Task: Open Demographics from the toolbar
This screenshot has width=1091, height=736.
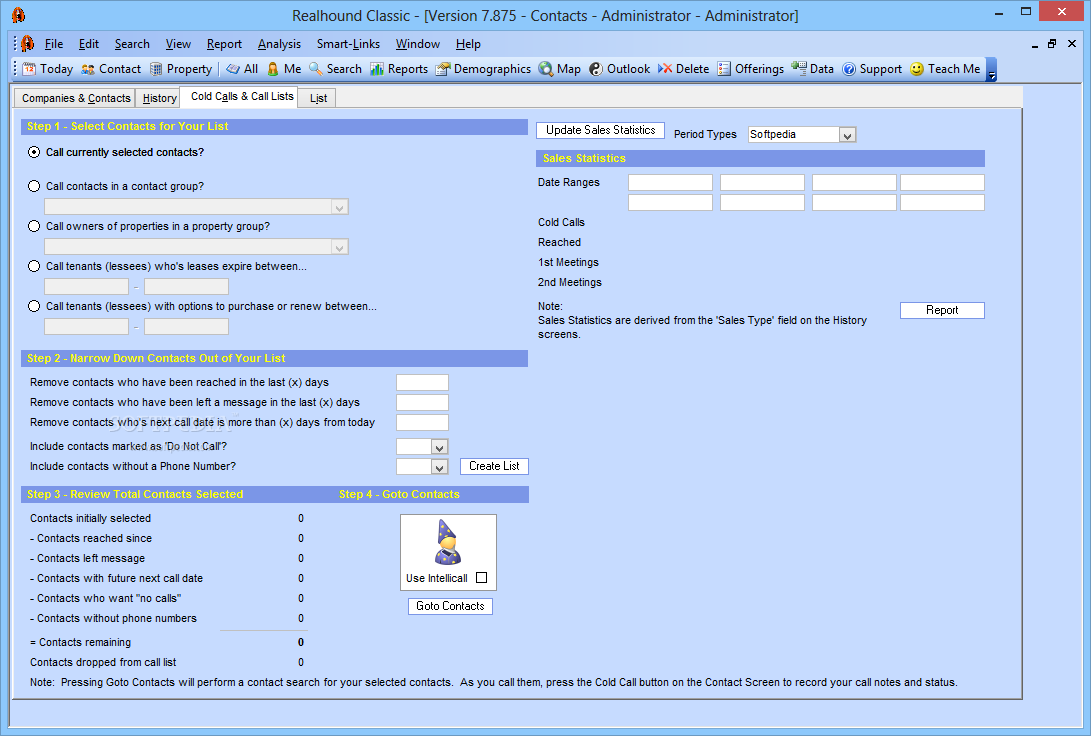Action: coord(483,69)
